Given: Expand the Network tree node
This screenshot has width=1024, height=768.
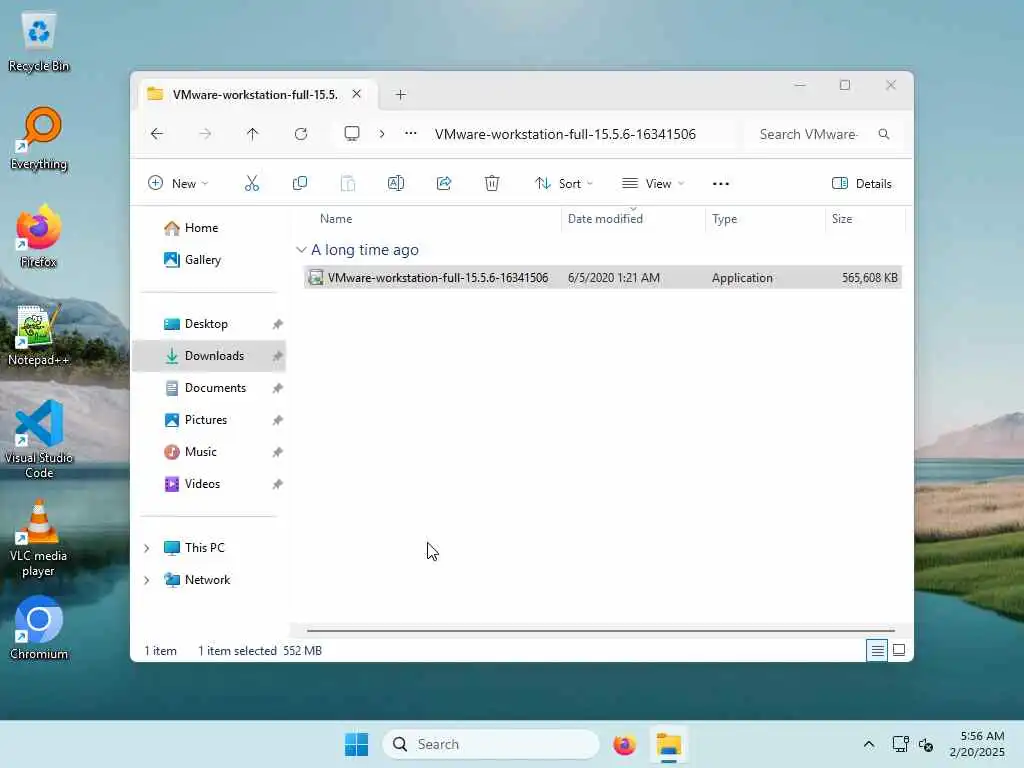Looking at the screenshot, I should tap(147, 580).
